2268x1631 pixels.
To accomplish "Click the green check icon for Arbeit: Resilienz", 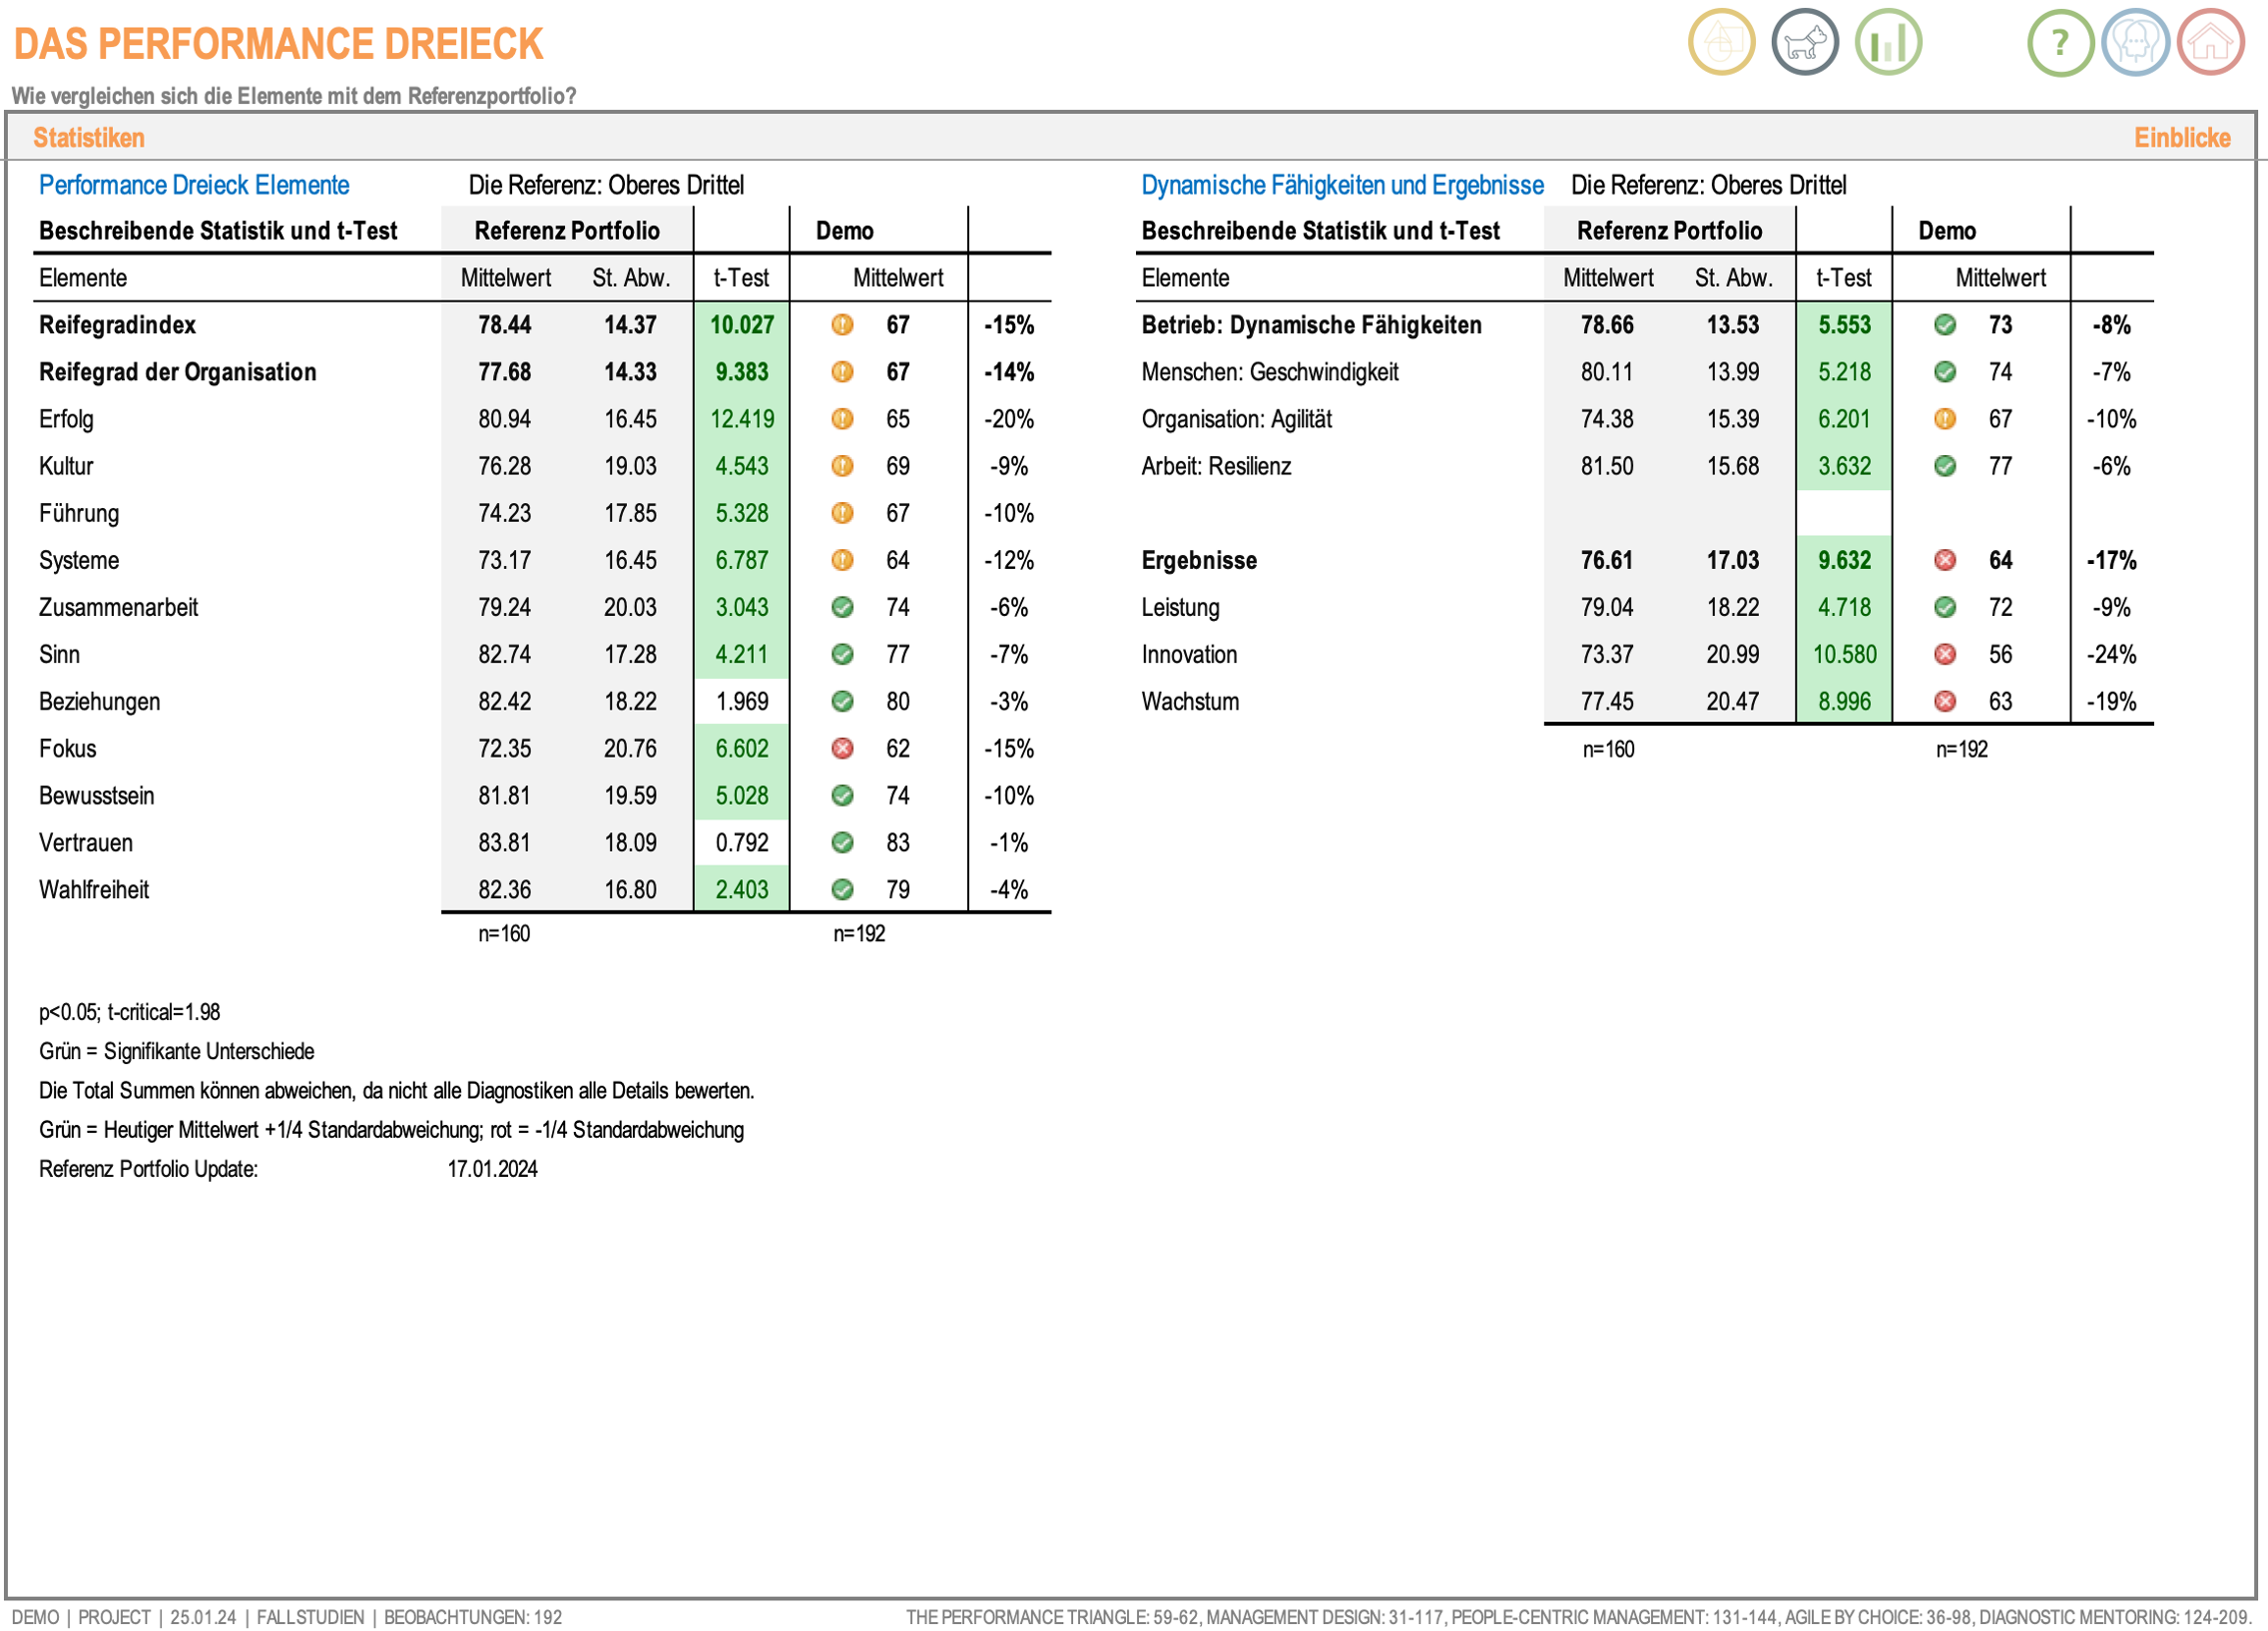I will click(x=1945, y=466).
